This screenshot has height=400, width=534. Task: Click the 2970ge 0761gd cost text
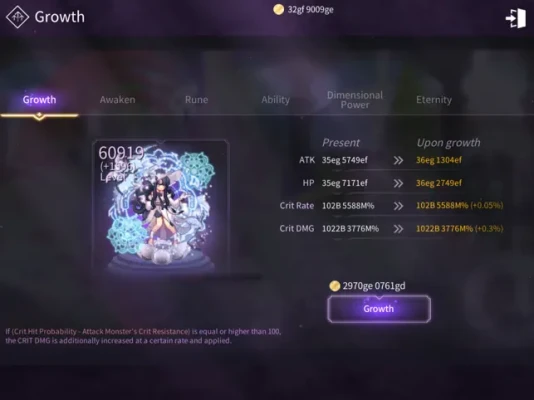[374, 286]
